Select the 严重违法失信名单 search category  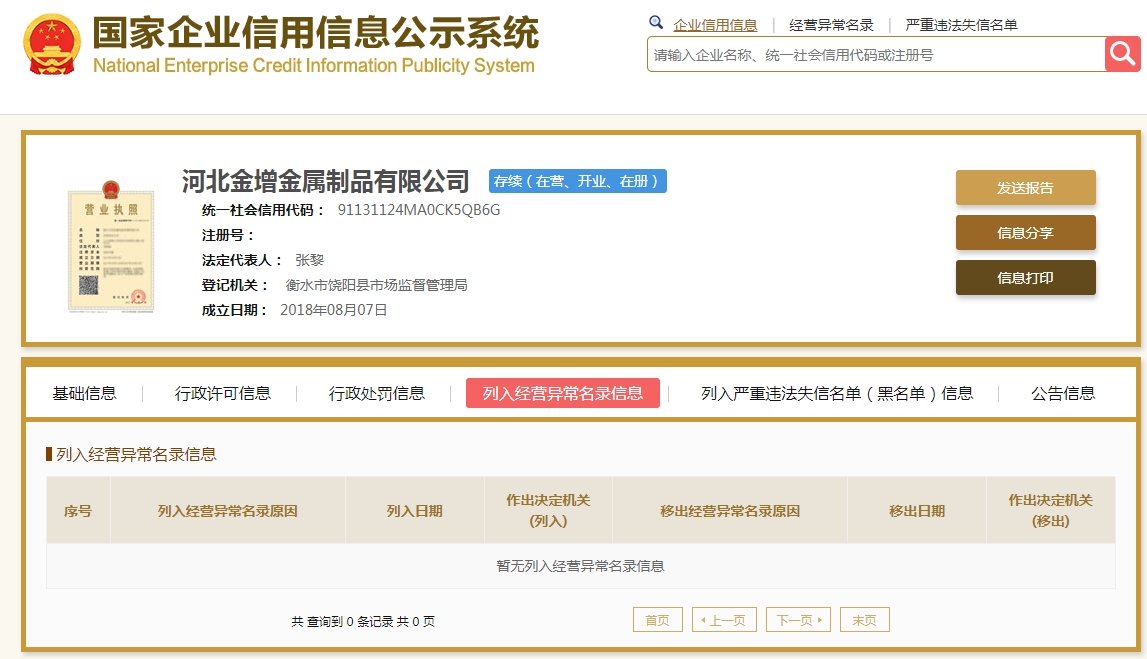tap(961, 25)
